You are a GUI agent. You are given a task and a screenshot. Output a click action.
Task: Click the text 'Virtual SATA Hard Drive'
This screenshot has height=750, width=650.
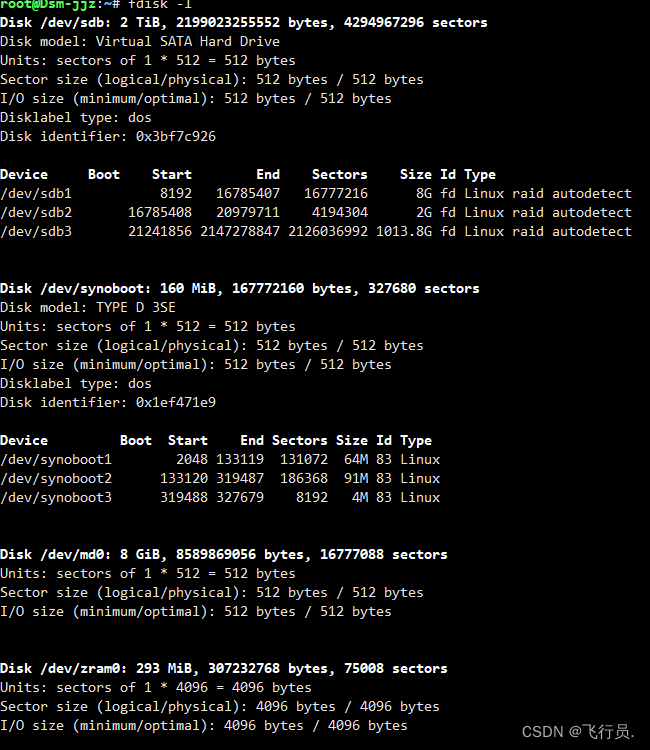[187, 42]
